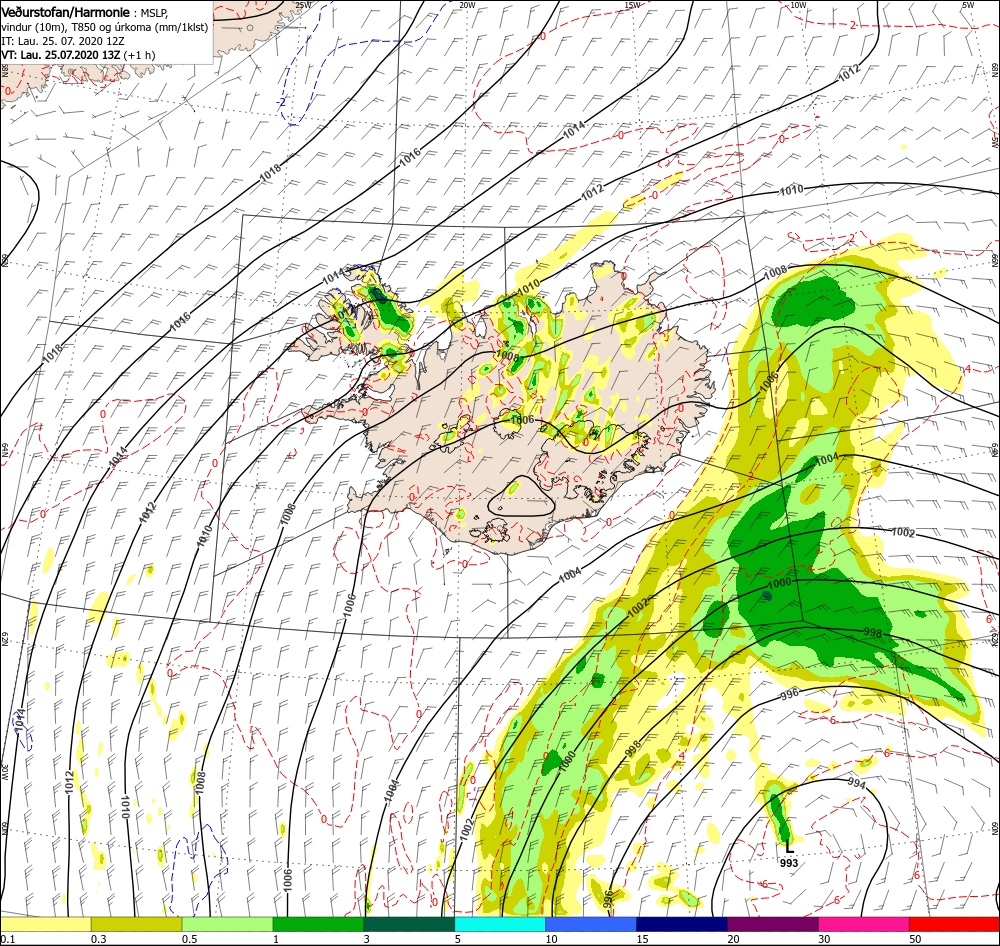
Task: Click the green 1–3 mm legend swatch
Action: [x=318, y=924]
